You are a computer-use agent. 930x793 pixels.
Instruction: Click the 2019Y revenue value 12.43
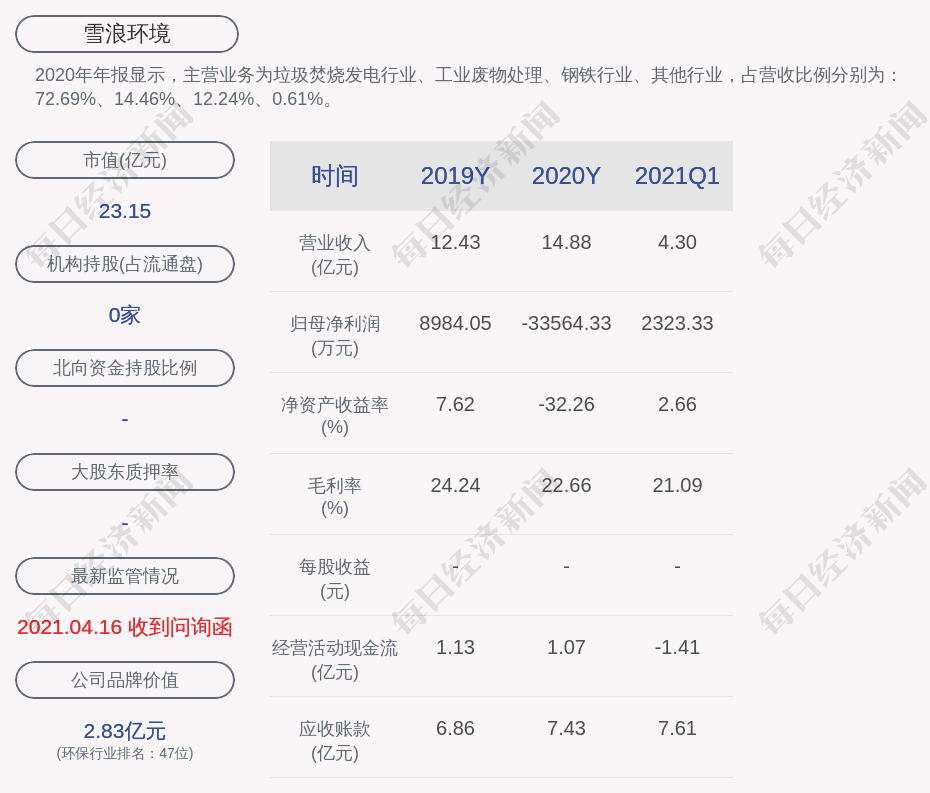456,243
